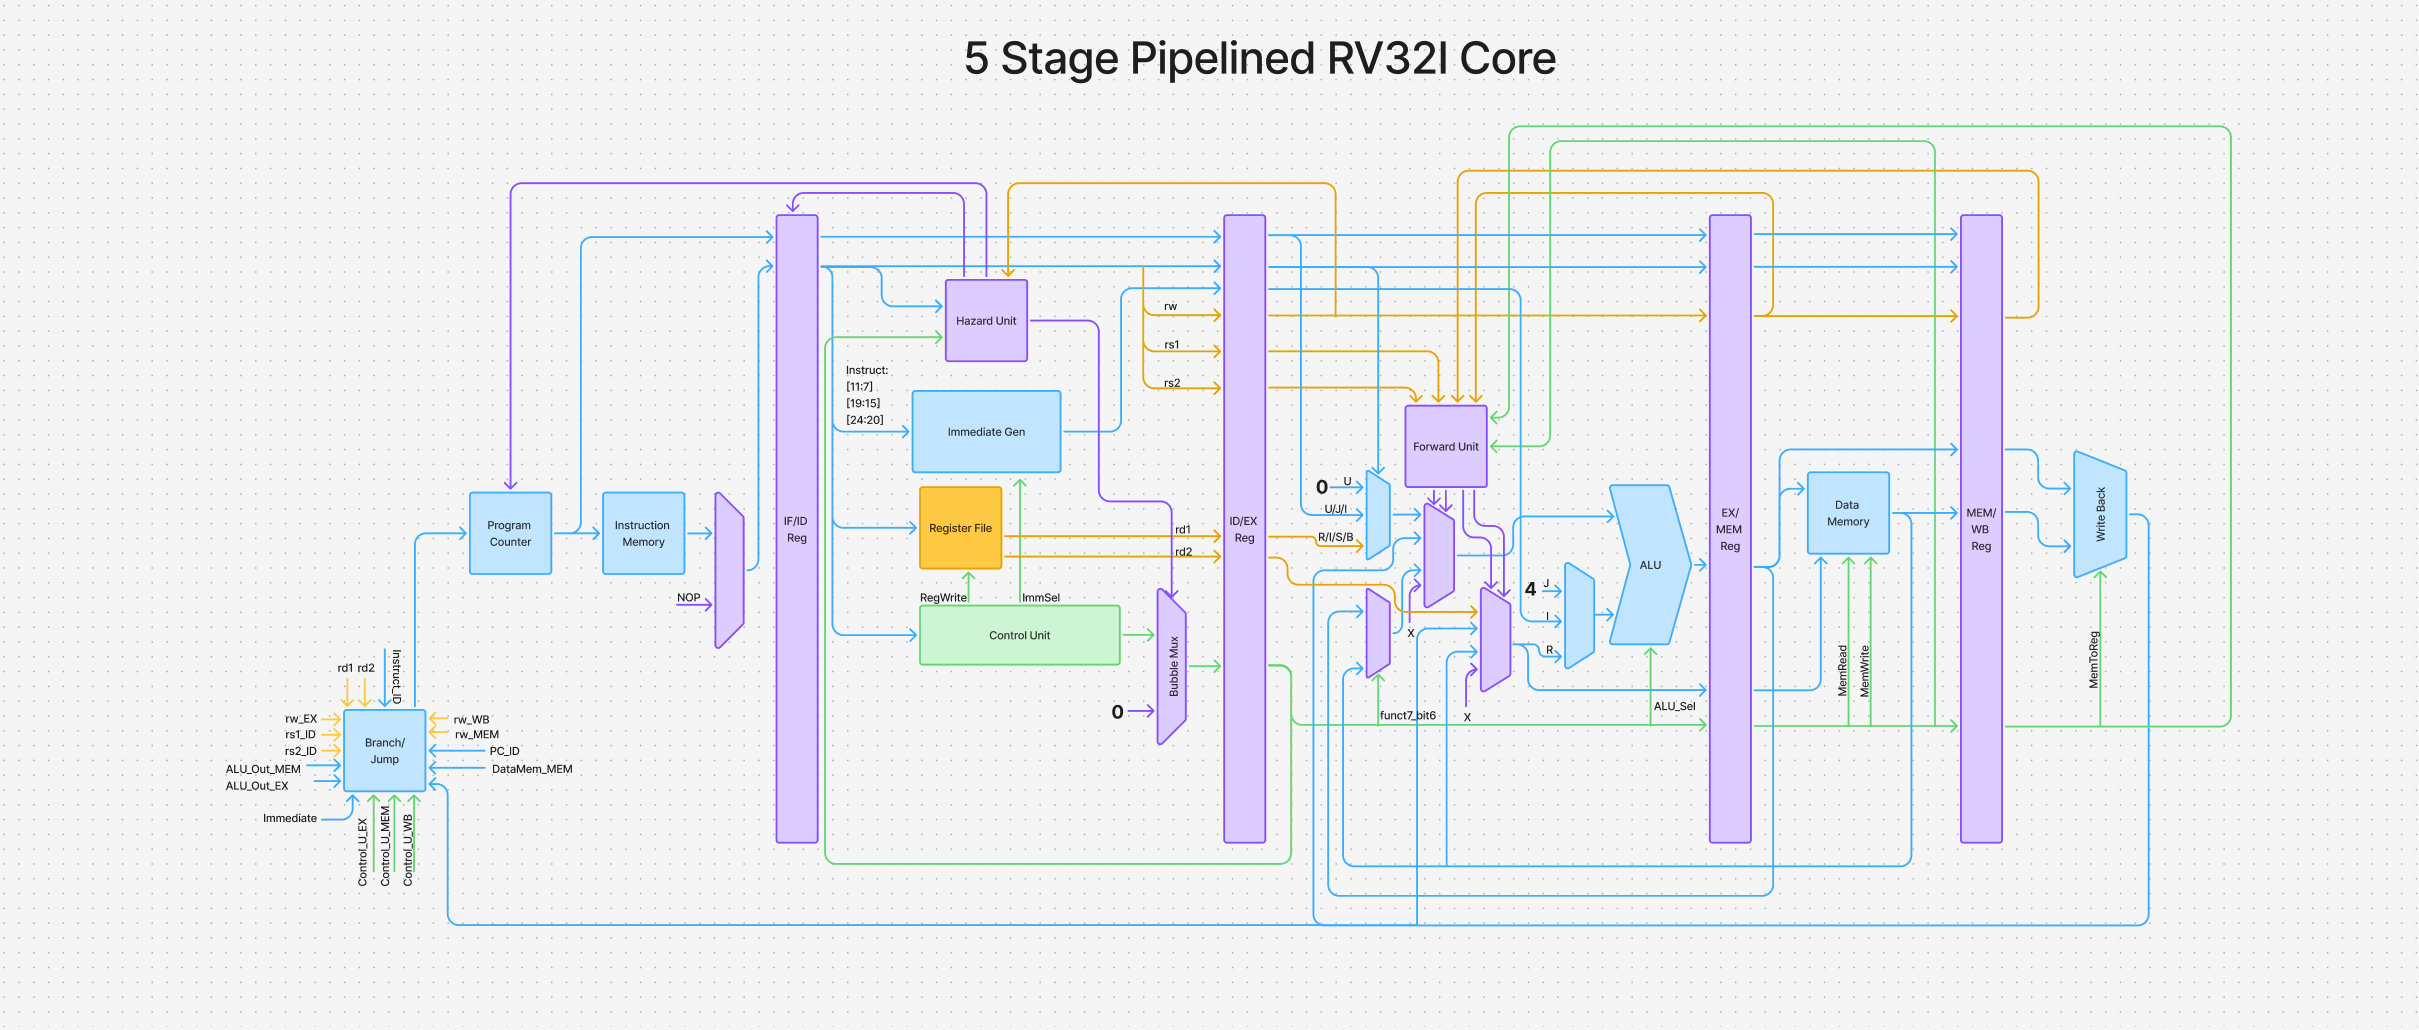Click the ImmSel label

tap(1041, 598)
